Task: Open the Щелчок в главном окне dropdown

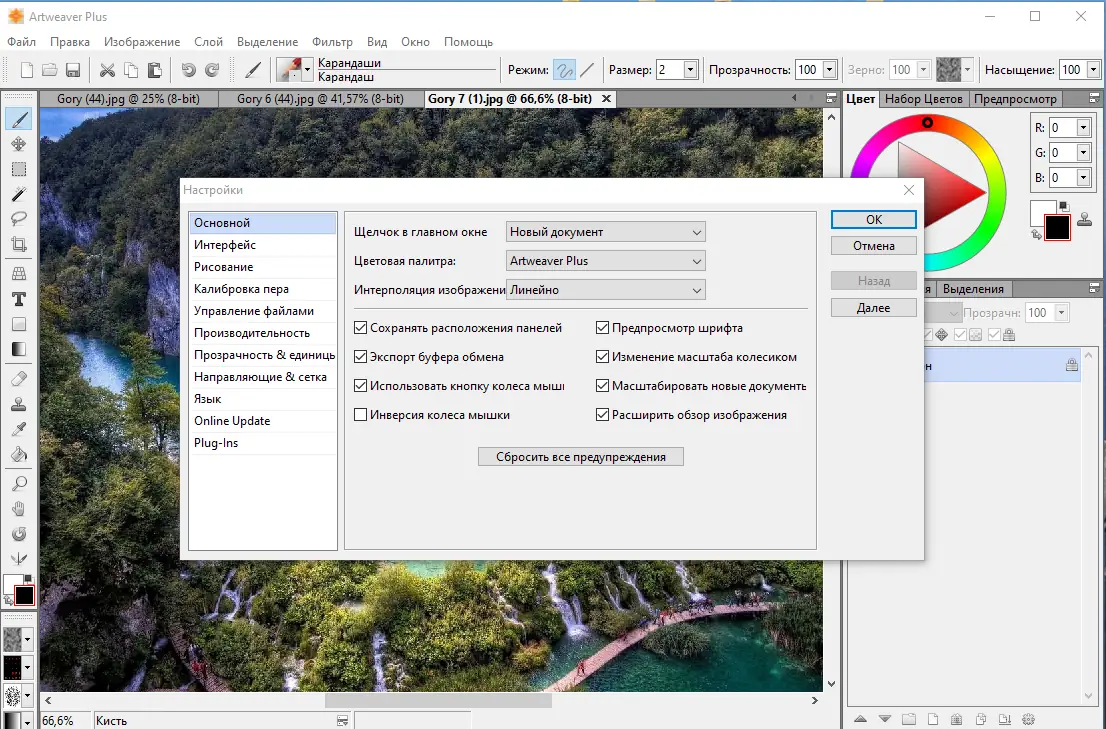Action: pos(606,232)
